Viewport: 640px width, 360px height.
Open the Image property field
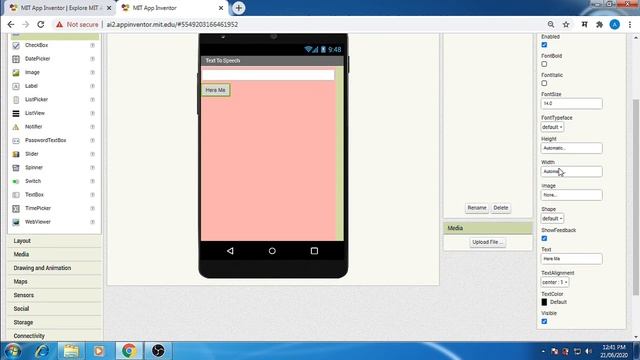tap(571, 195)
